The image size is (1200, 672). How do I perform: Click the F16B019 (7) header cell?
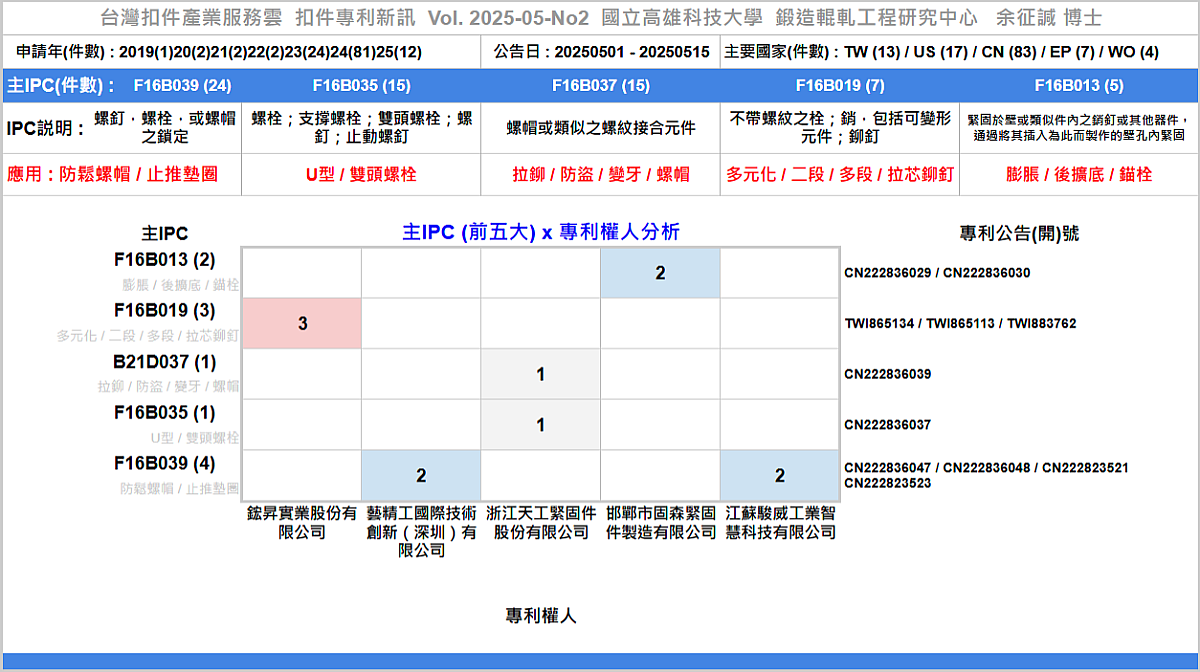point(840,86)
